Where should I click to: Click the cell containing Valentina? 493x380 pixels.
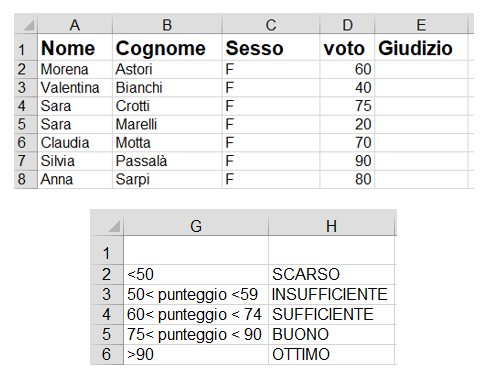75,88
